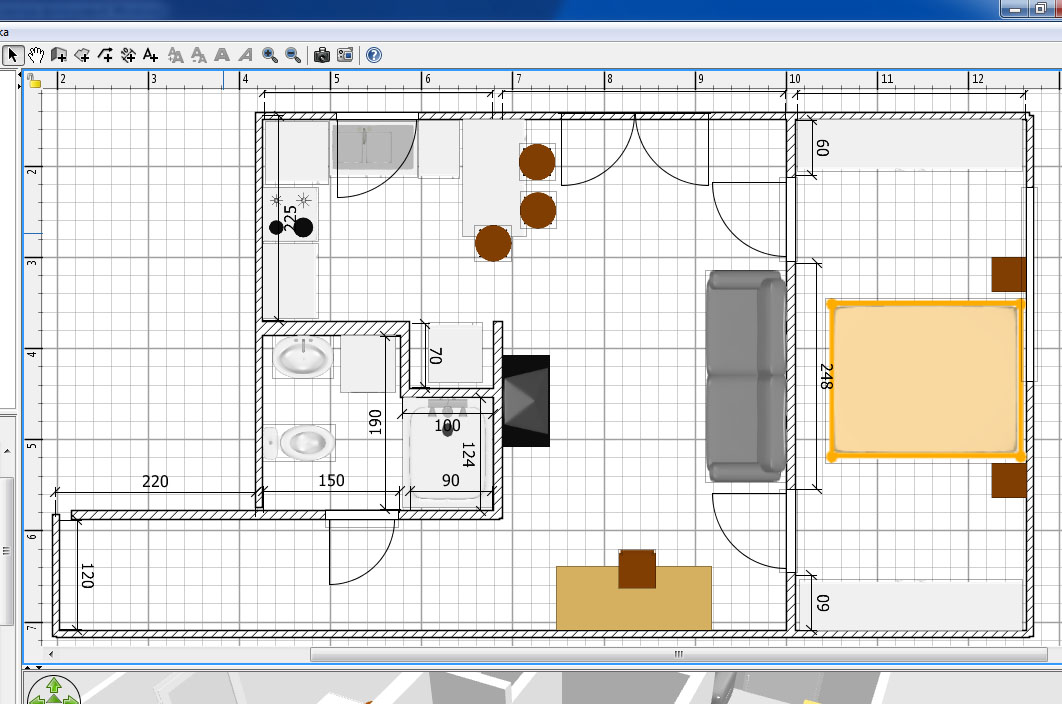Create a photo with the camera icon
The height and width of the screenshot is (704, 1062).
[322, 55]
